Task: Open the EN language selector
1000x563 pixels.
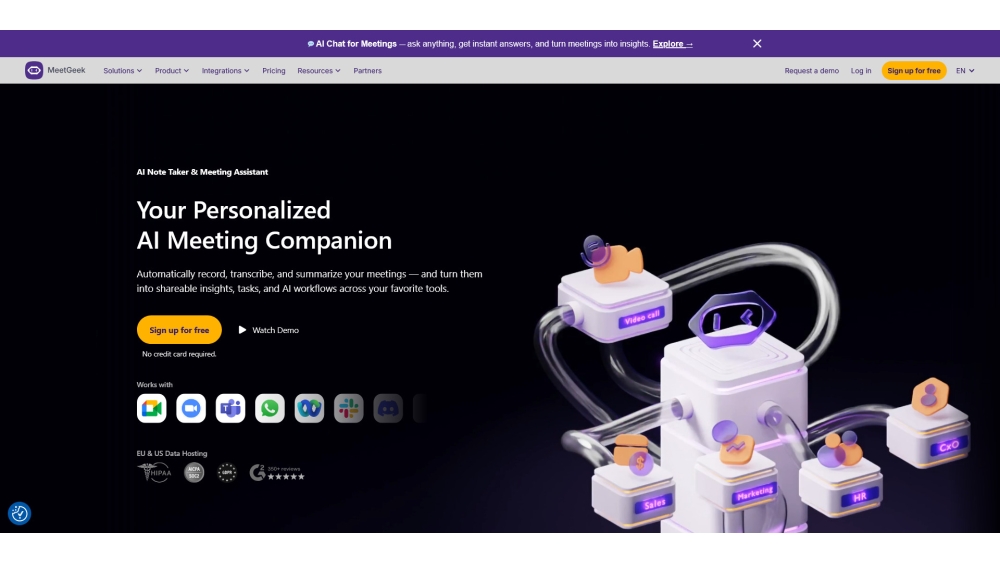Action: click(965, 71)
